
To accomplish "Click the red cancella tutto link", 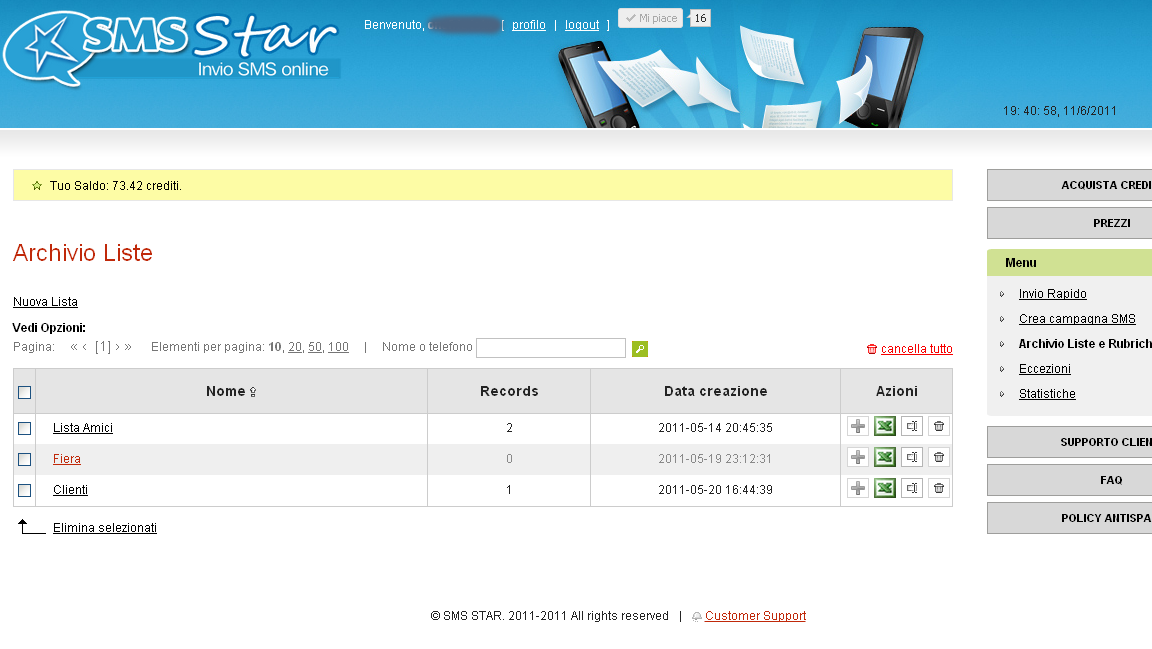I will click(x=916, y=349).
